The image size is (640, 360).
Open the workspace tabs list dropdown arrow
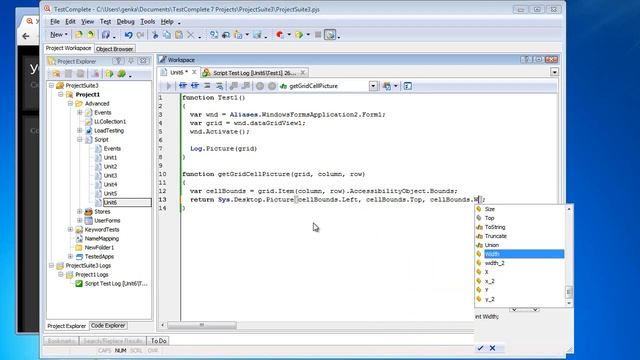pos(554,72)
